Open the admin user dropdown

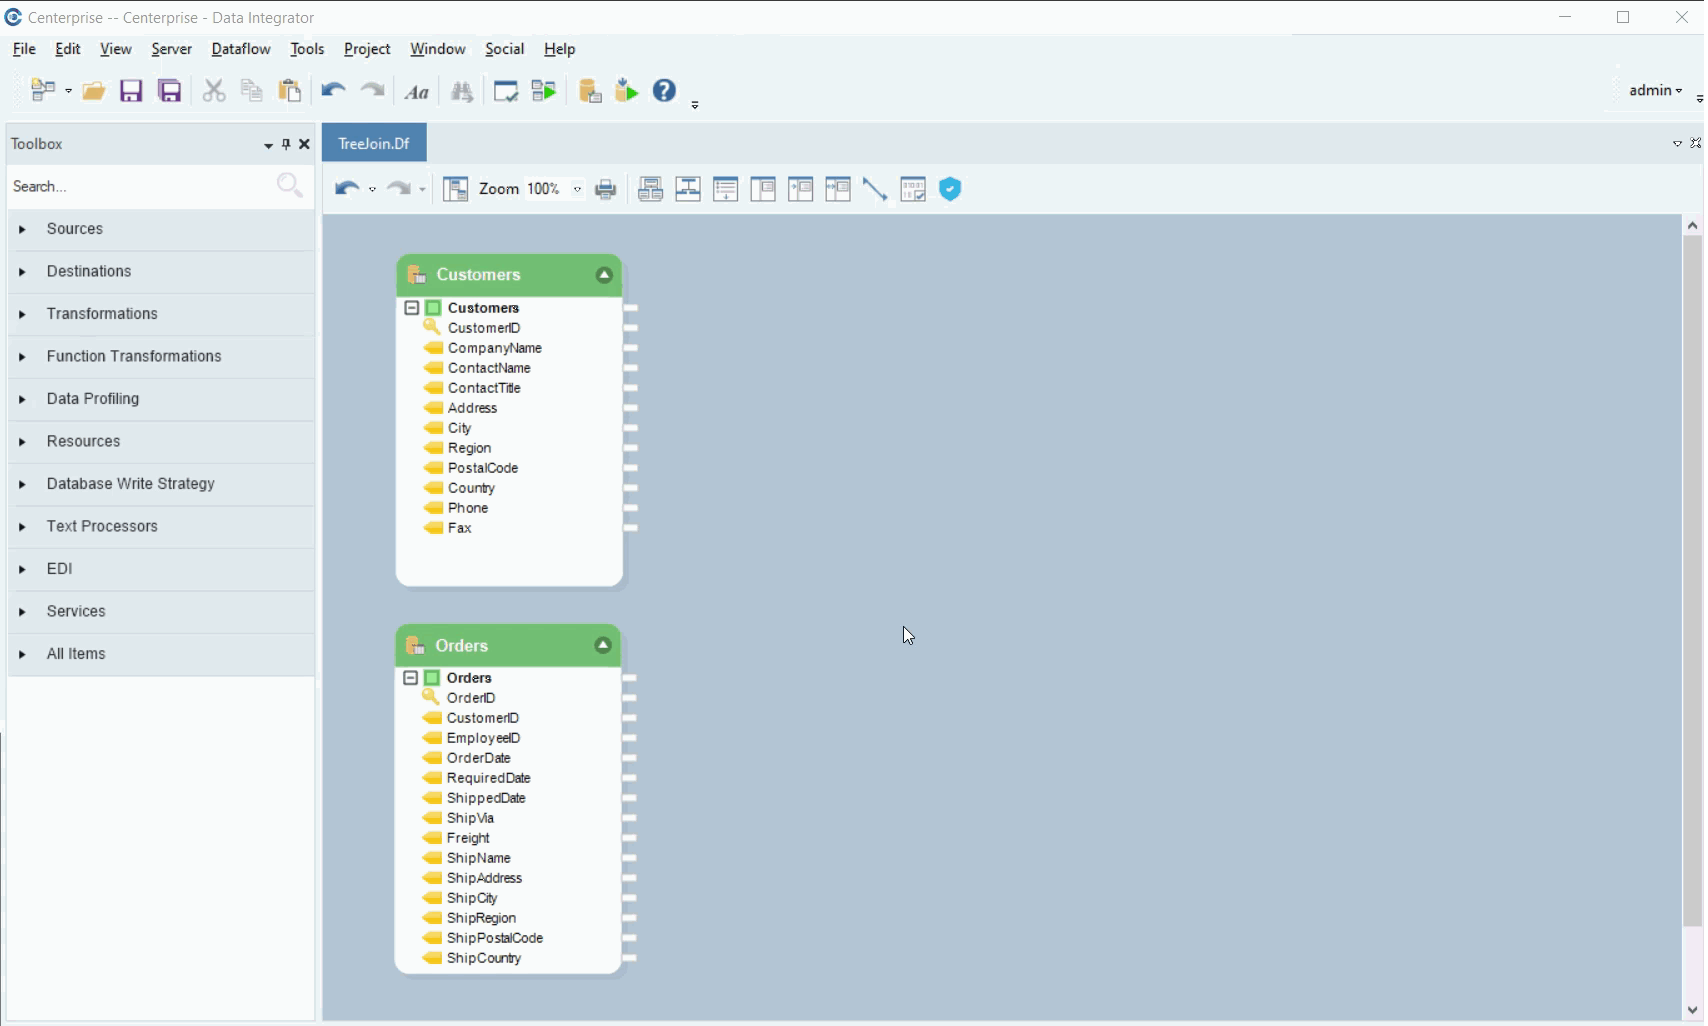(x=1655, y=90)
